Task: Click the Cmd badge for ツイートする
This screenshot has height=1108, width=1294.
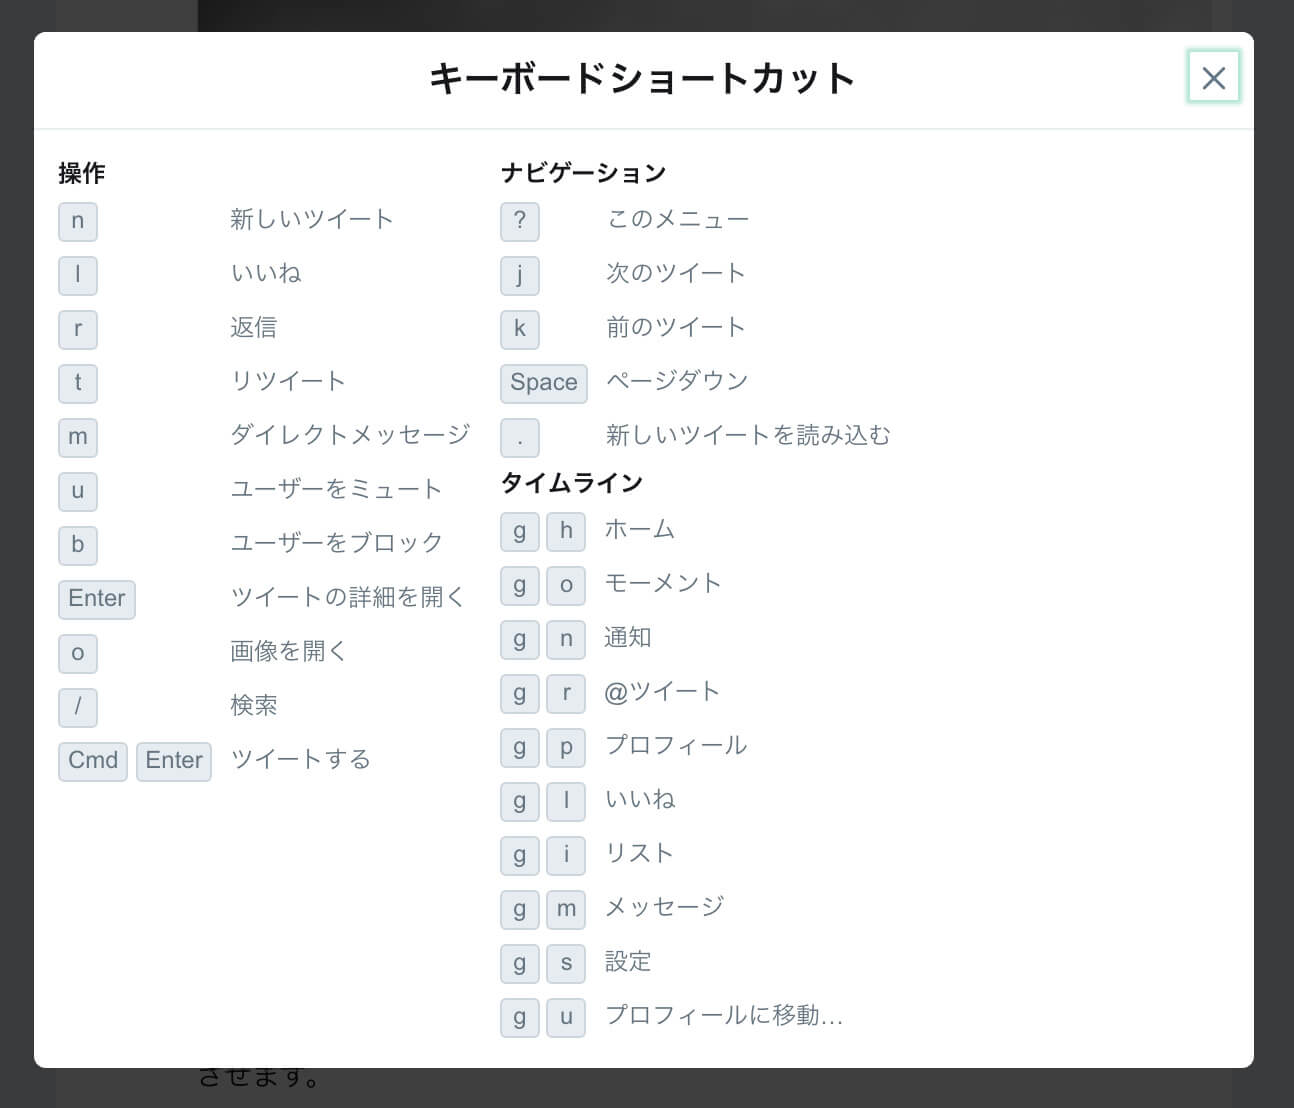Action: point(92,761)
